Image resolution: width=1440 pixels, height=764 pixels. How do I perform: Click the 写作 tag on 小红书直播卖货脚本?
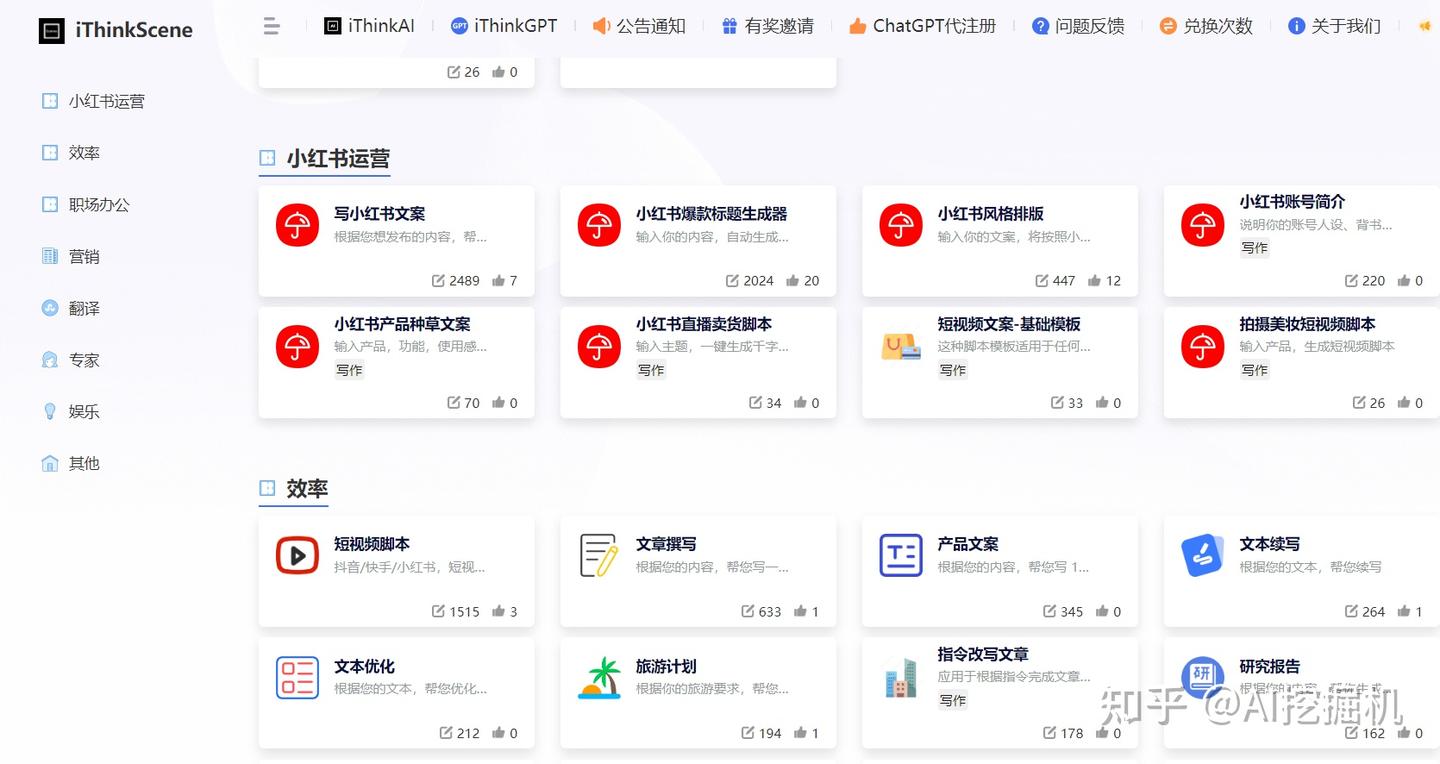click(650, 370)
